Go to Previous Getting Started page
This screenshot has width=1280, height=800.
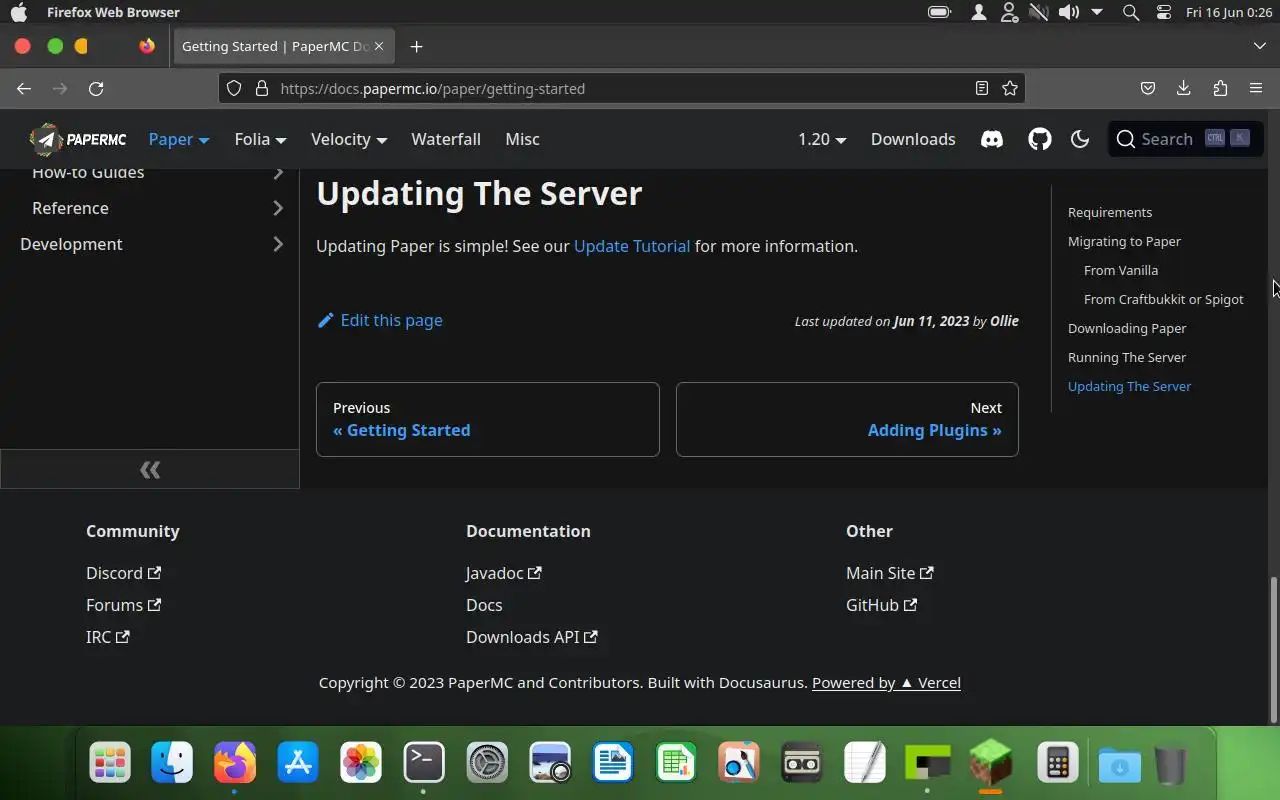point(488,419)
